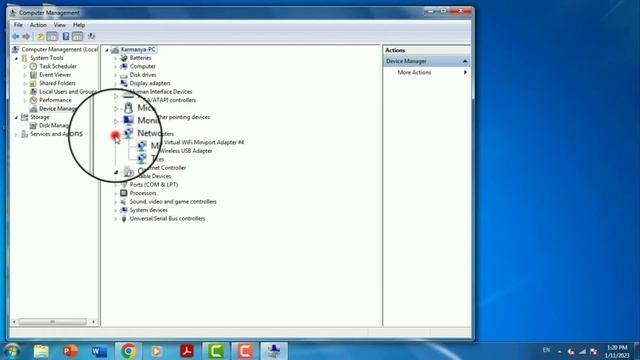Click the console tree horizontal scrollbar thumb

[52, 322]
